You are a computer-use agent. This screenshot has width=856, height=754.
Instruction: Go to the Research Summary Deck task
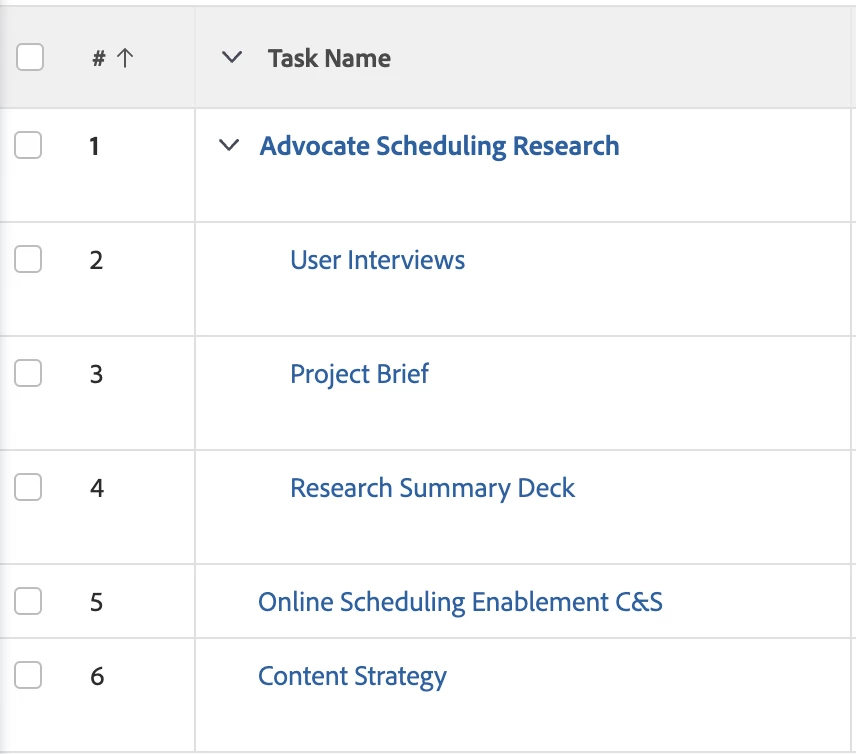(432, 488)
